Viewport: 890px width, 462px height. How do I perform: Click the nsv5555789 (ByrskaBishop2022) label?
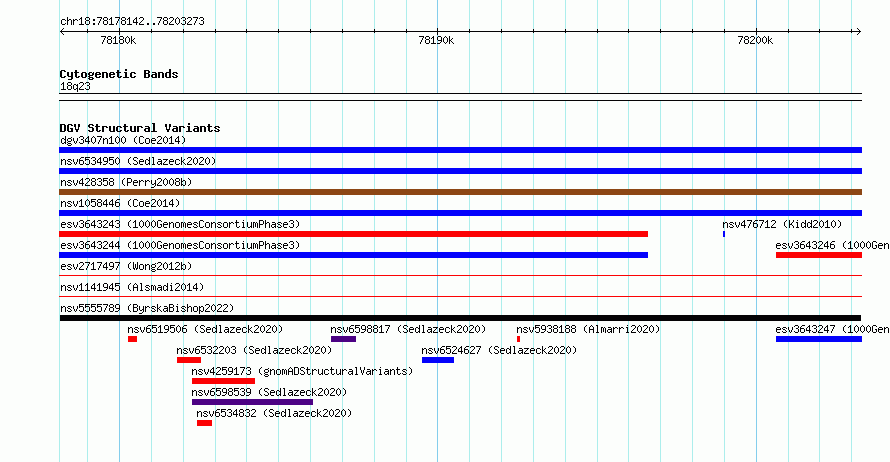[147, 308]
